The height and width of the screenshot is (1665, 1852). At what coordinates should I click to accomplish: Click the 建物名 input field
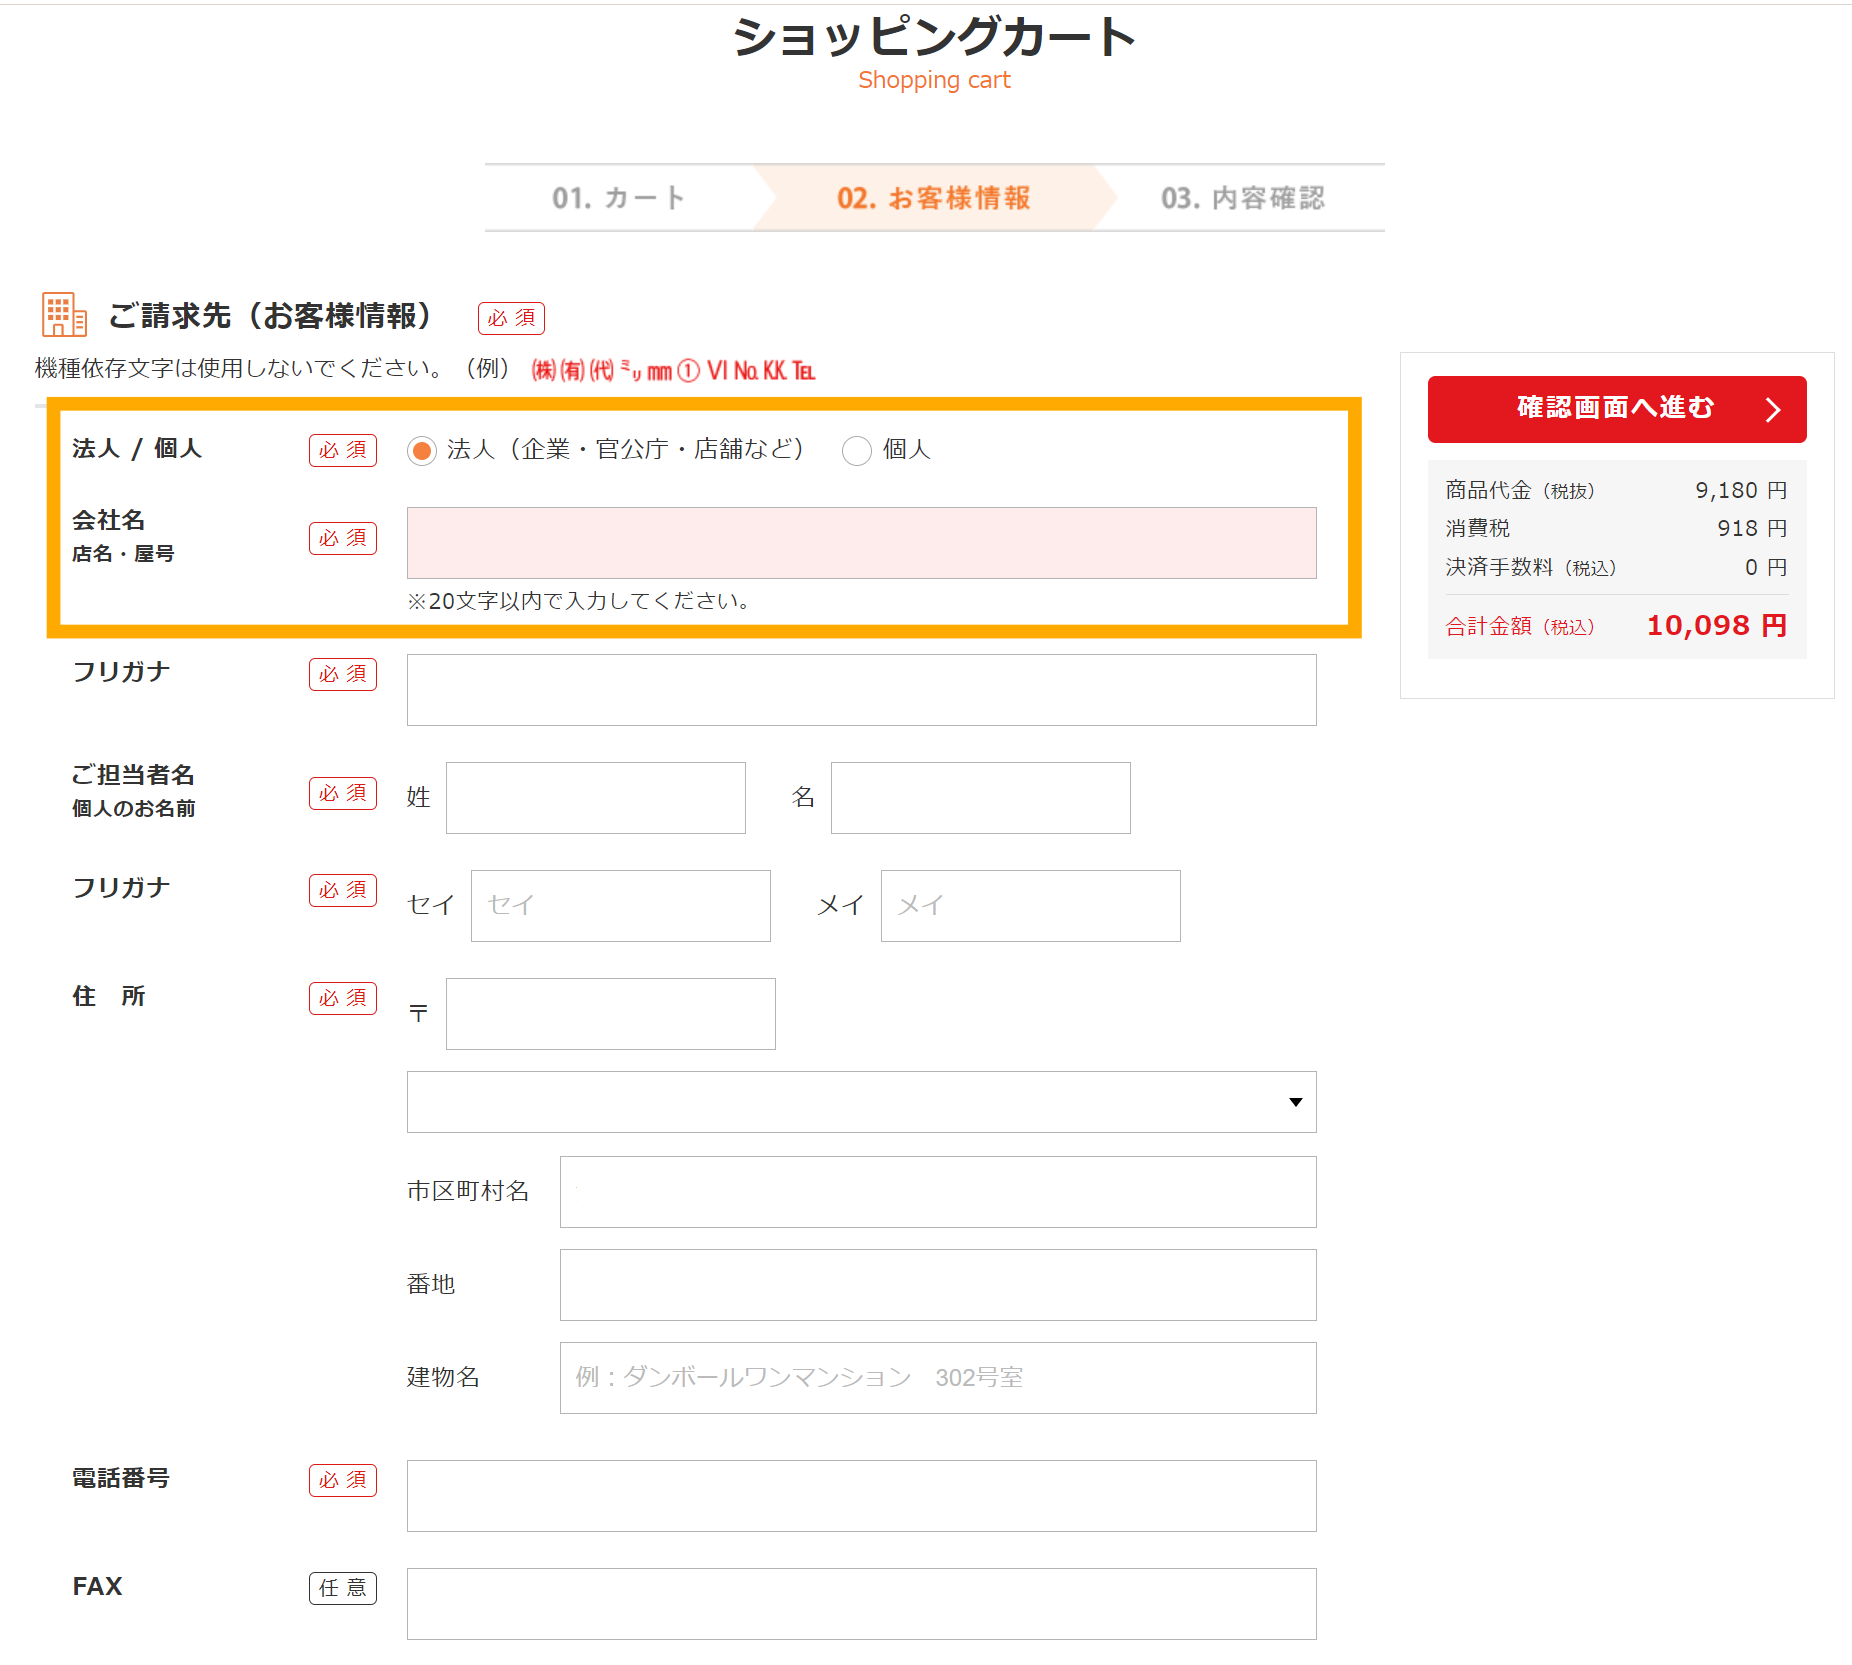(938, 1378)
